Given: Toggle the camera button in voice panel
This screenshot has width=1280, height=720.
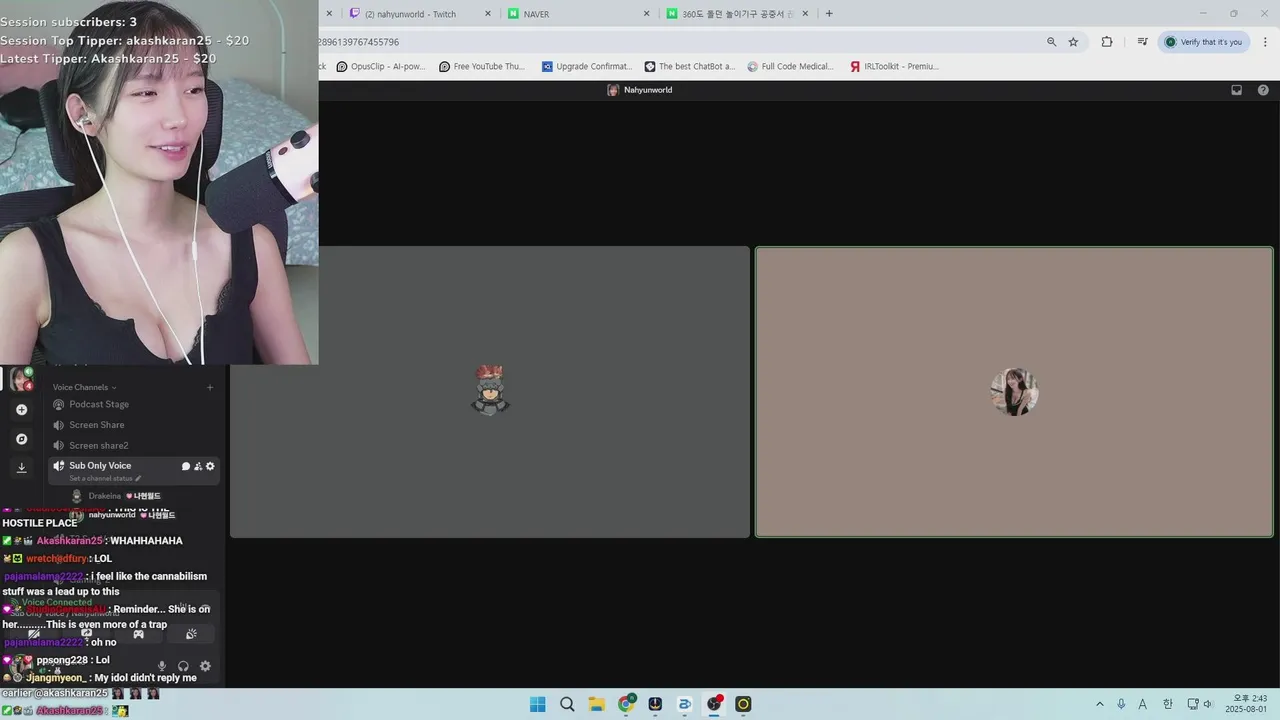Looking at the screenshot, I should (x=33, y=634).
